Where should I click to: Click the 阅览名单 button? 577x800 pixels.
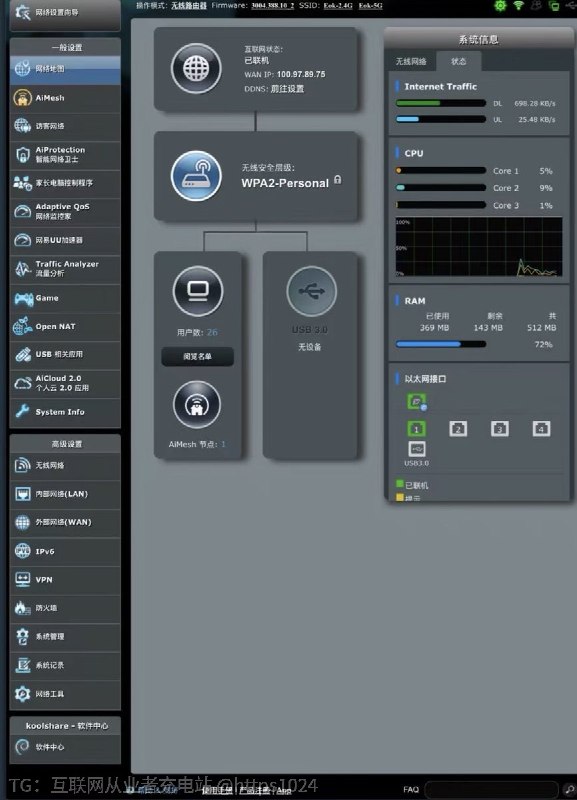pos(197,357)
